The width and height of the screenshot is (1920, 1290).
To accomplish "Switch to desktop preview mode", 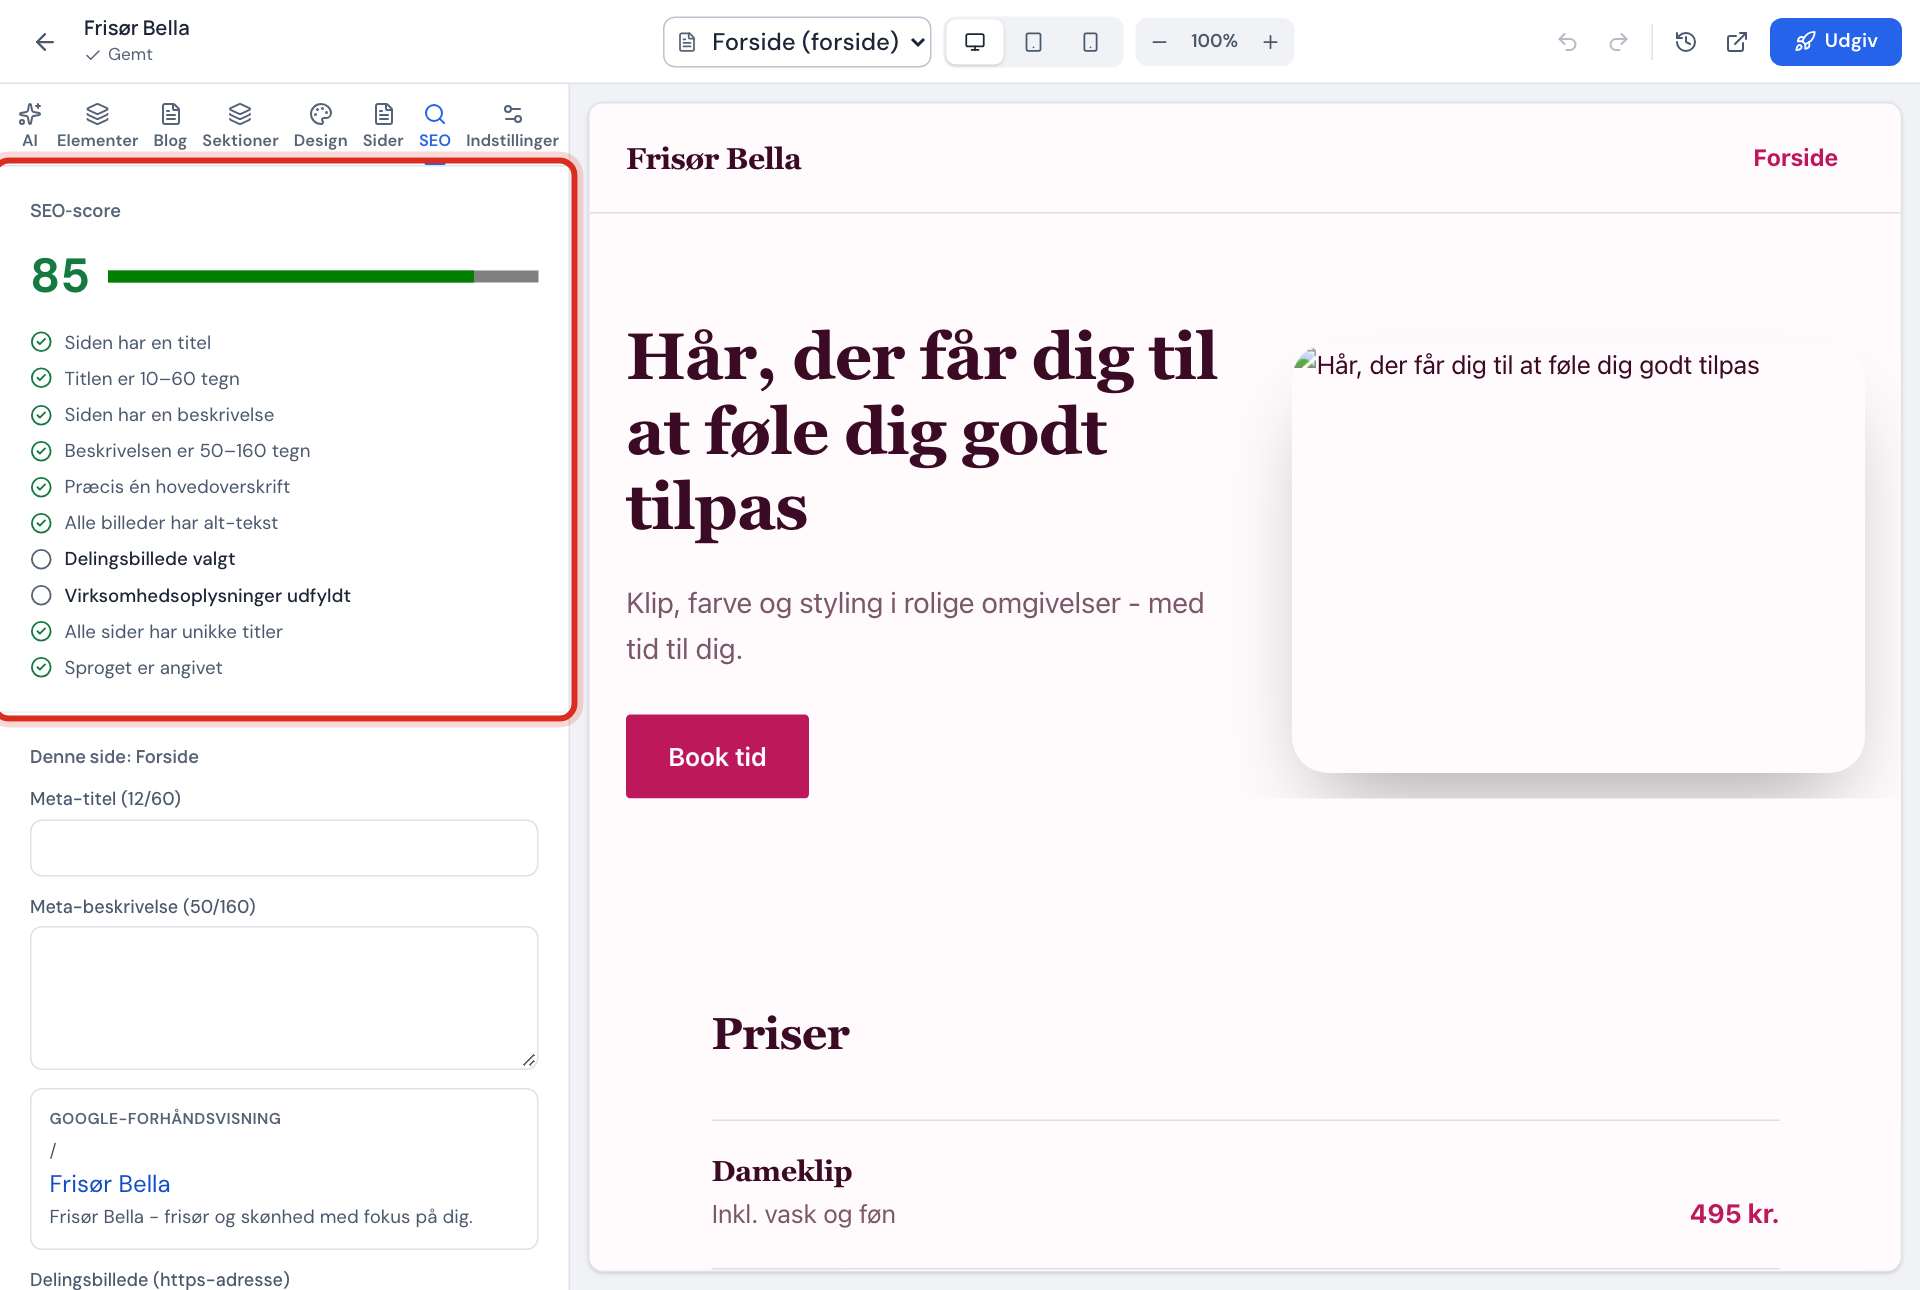I will [975, 42].
